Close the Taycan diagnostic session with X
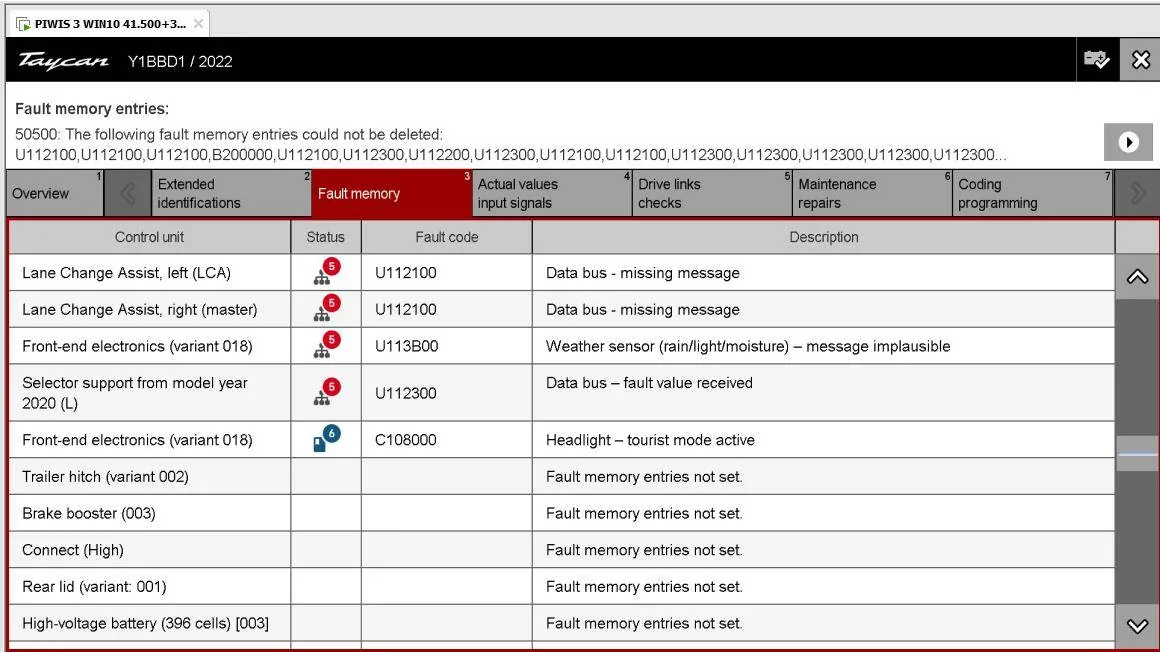 tap(1140, 60)
